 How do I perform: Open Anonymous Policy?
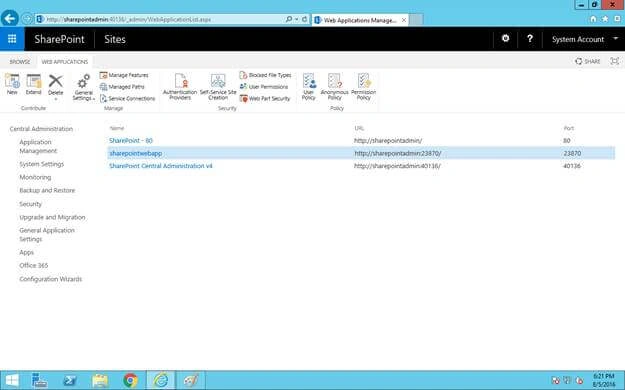coord(334,87)
